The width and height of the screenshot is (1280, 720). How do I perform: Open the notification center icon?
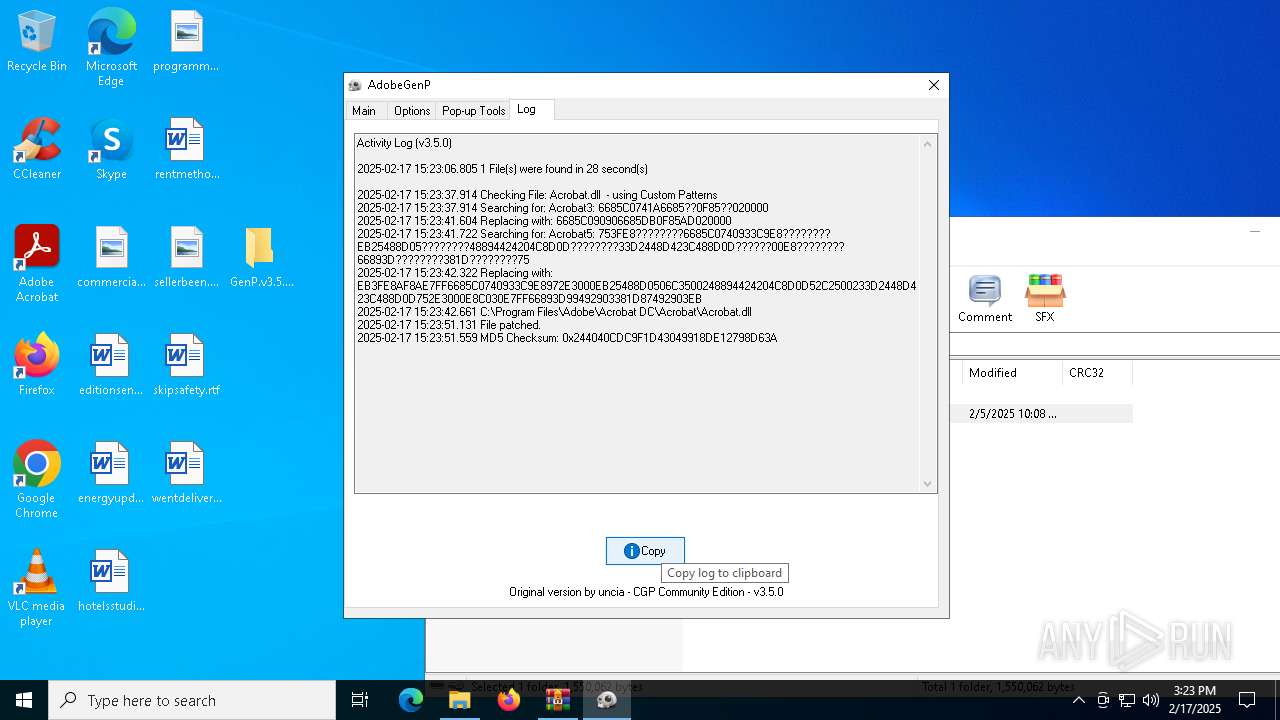(1247, 700)
